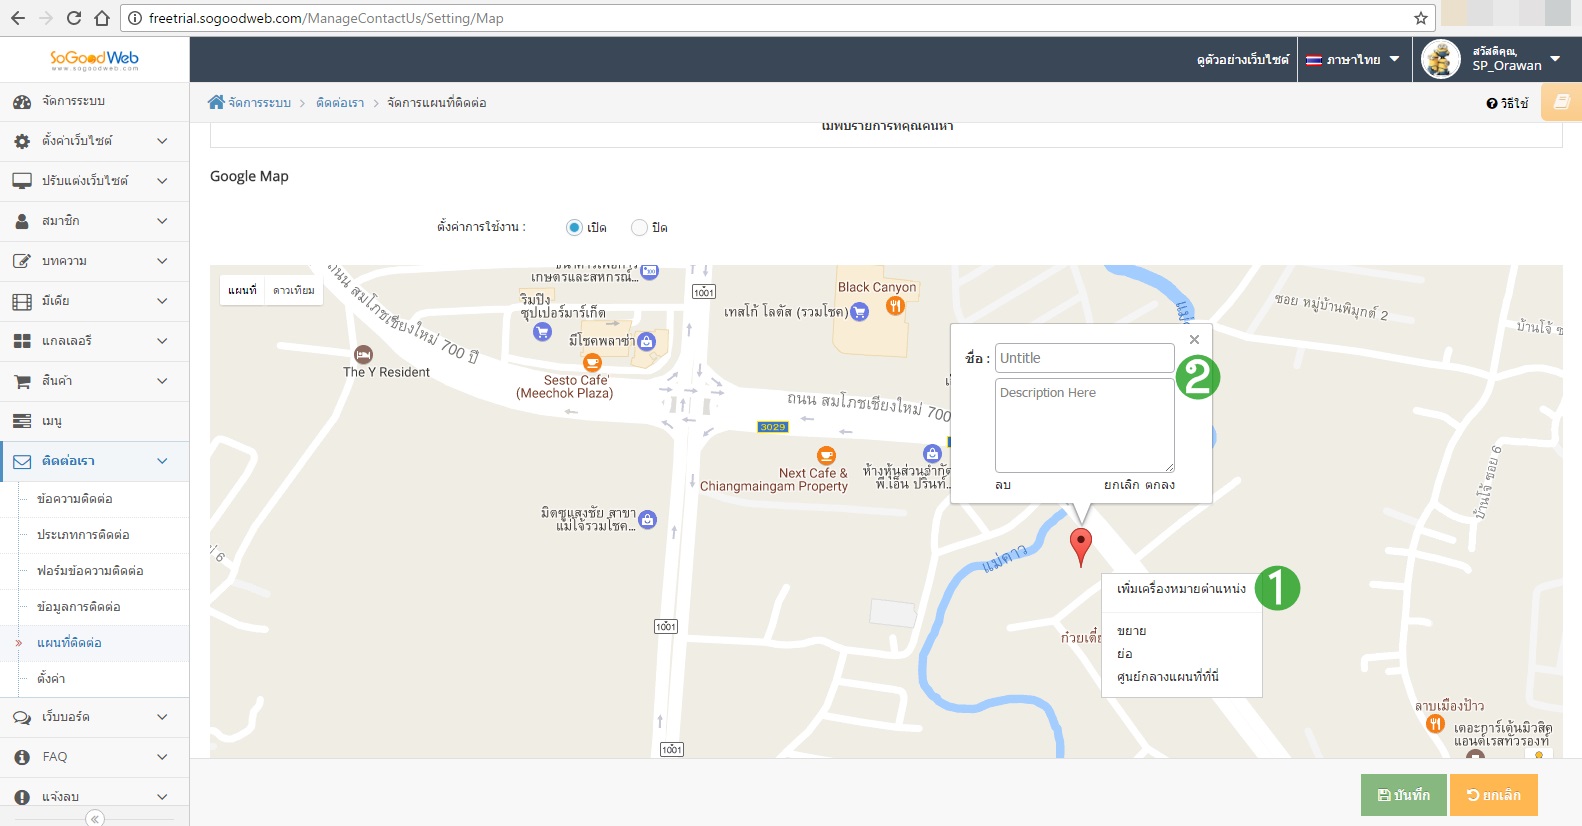This screenshot has width=1582, height=826.
Task: Click the Black Canyon restaurant map pin
Action: (895, 306)
